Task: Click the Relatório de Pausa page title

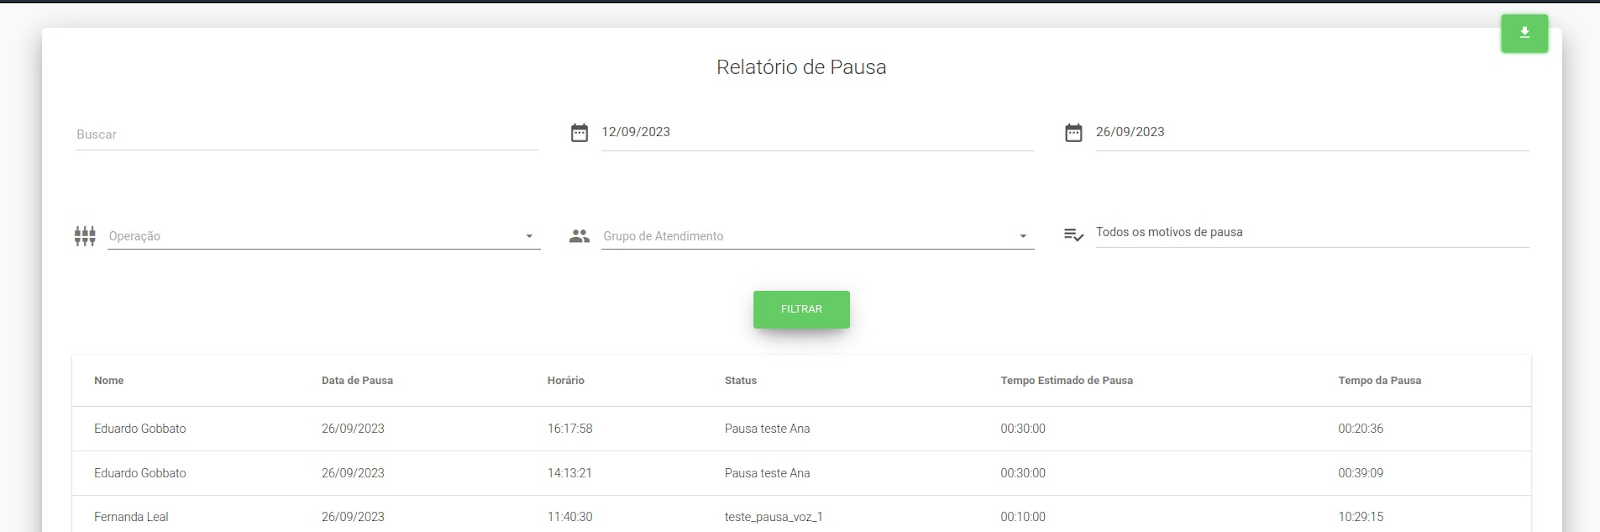Action: 801,67
